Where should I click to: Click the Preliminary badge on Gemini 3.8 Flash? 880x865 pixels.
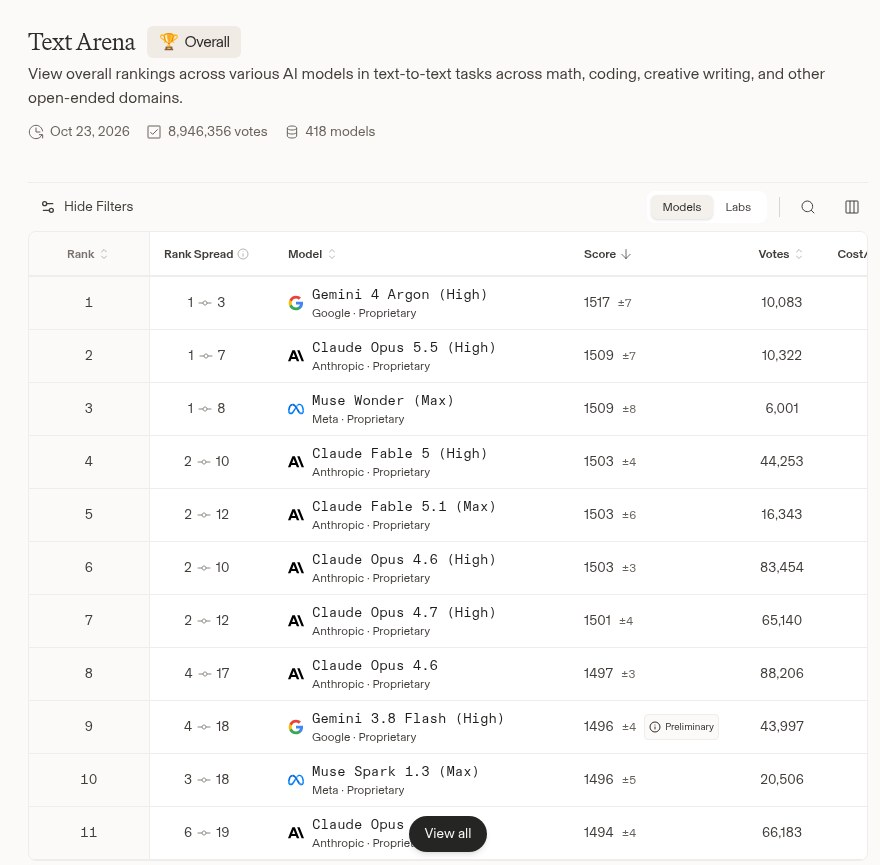(681, 727)
